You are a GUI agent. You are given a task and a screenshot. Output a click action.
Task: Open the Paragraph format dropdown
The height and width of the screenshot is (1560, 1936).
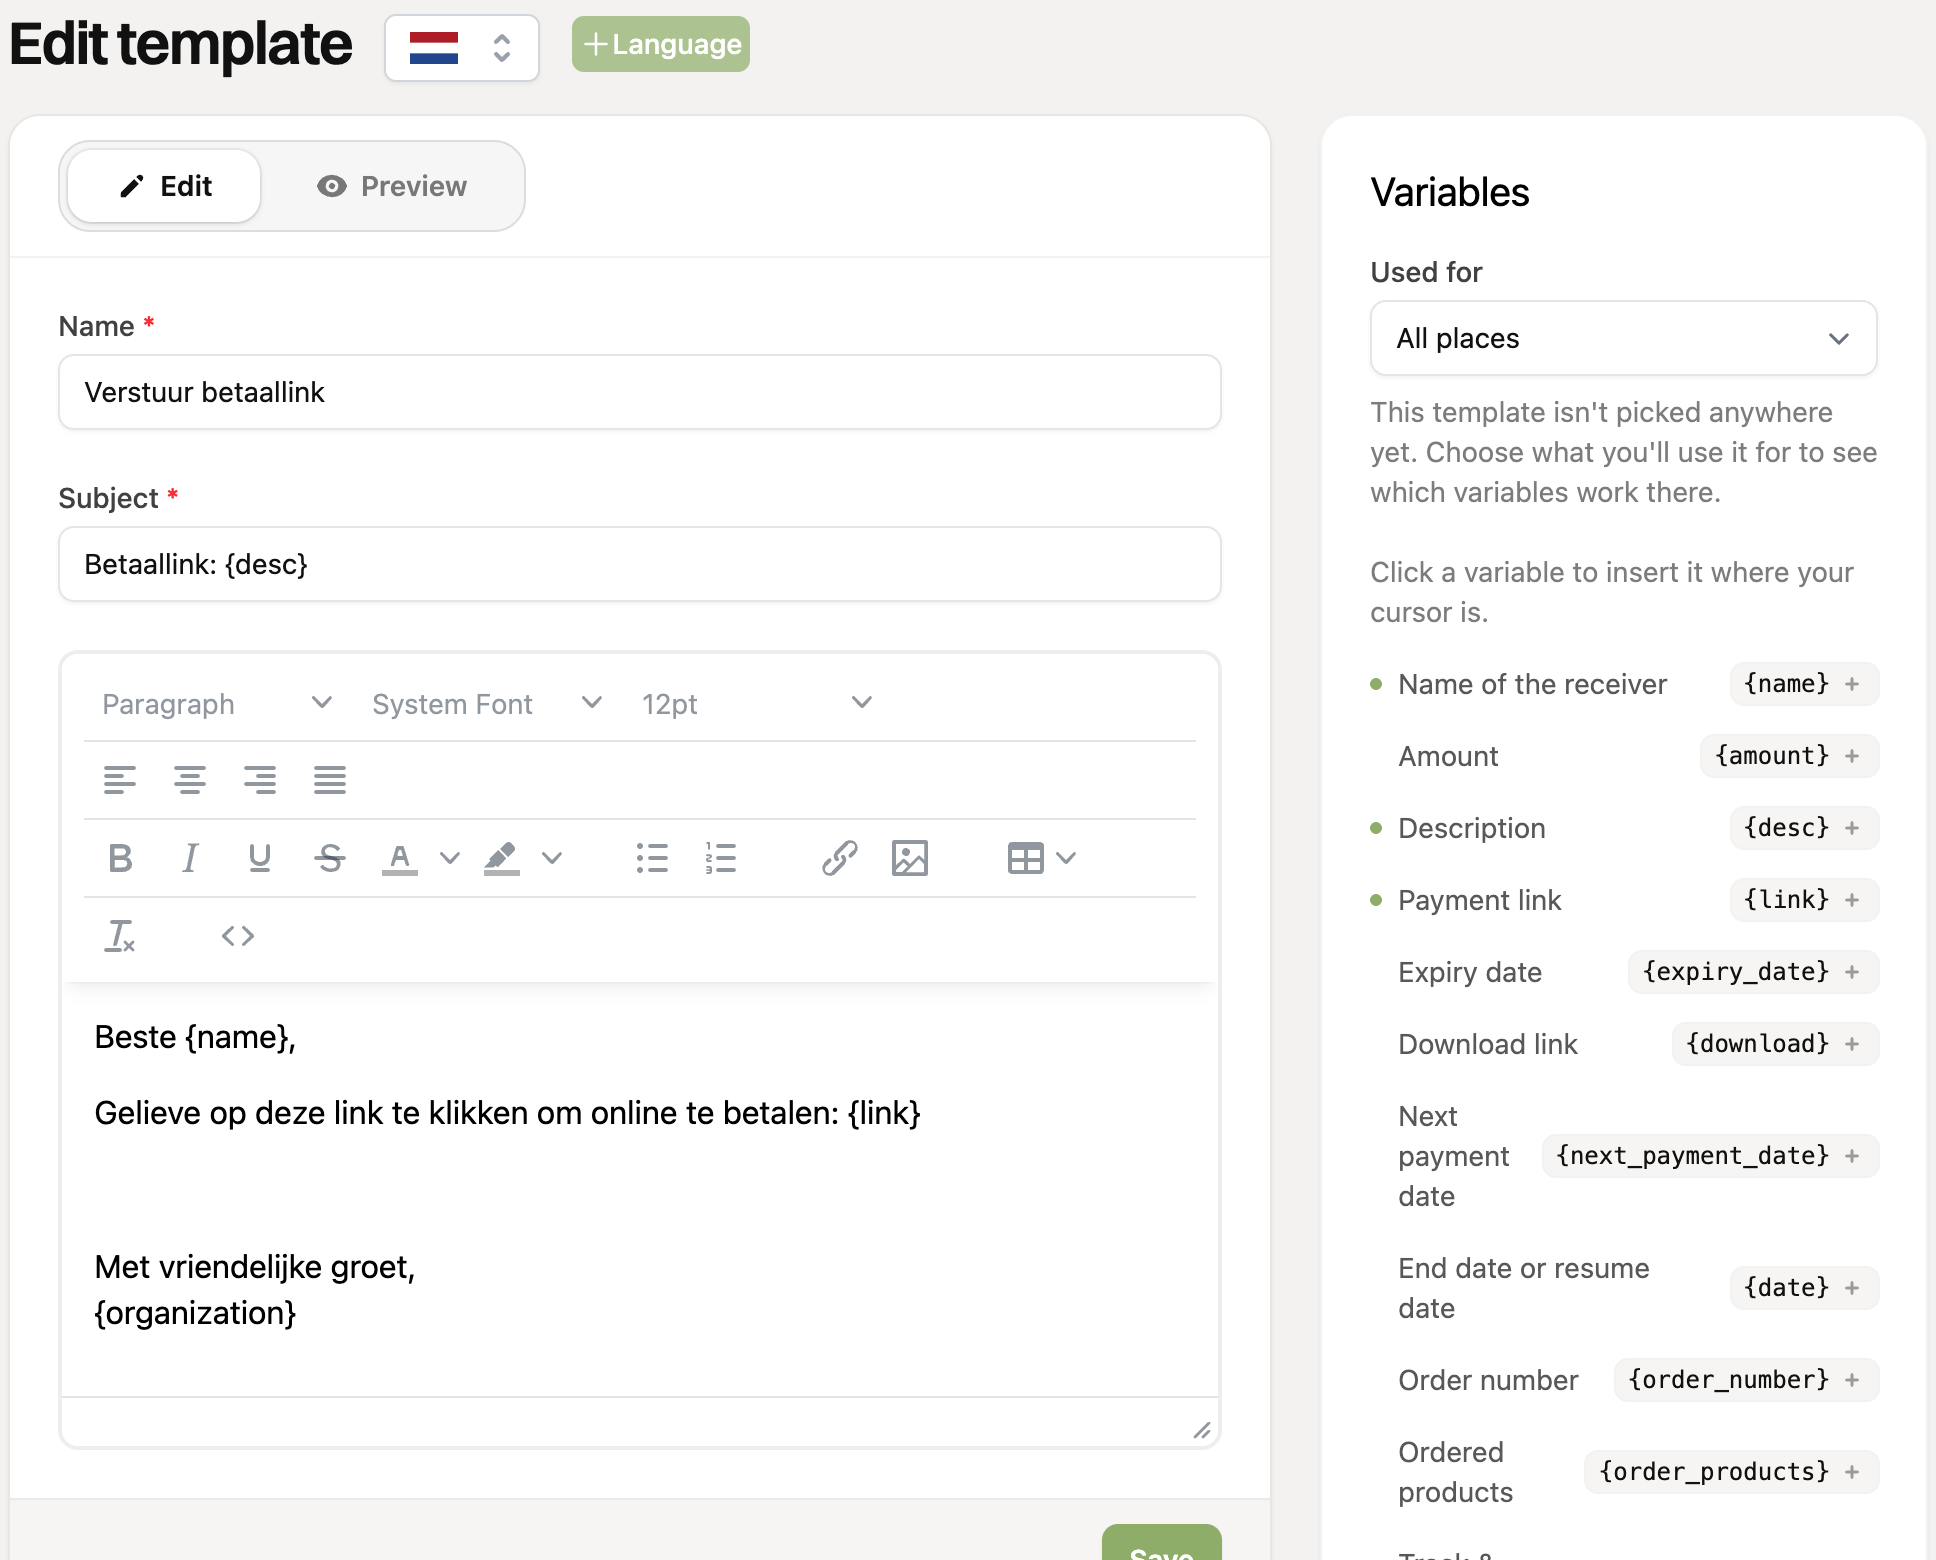coord(217,703)
